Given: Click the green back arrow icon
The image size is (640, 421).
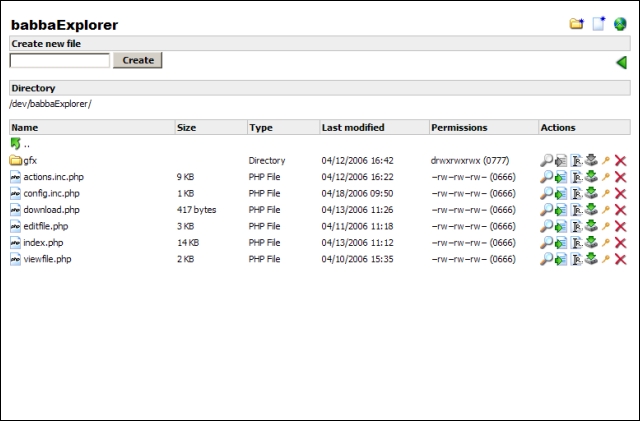Looking at the screenshot, I should 621,63.
